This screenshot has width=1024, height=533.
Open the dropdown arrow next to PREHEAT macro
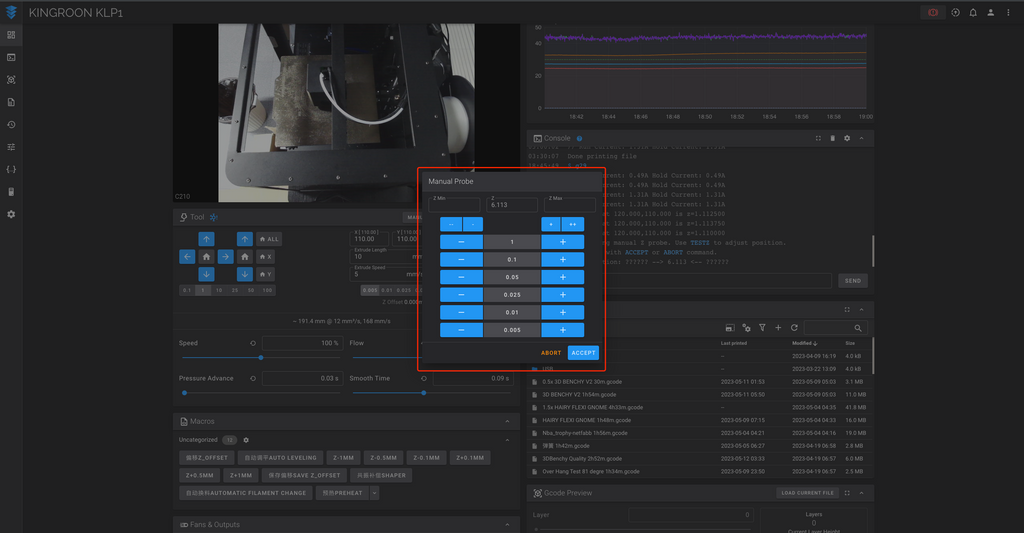coord(375,493)
